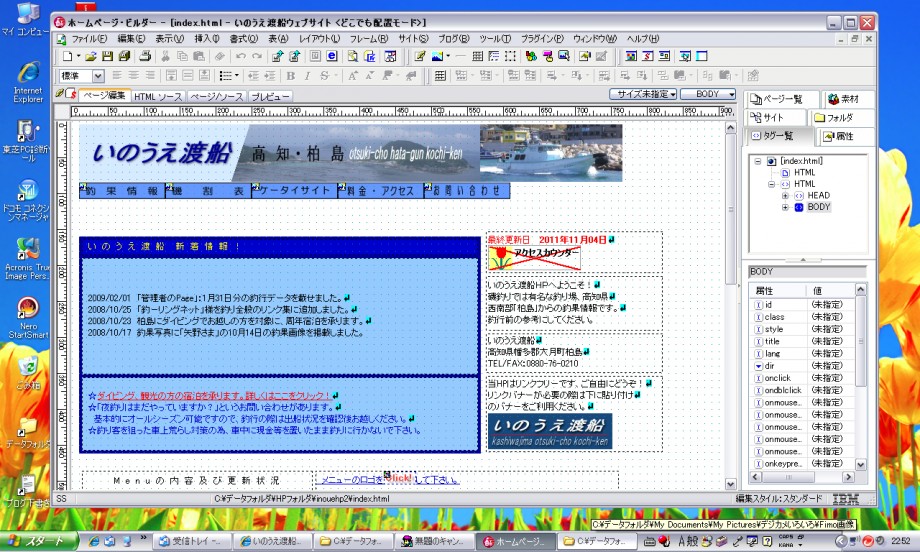Click the red ダイビング、観光の方 link

tap(214, 395)
